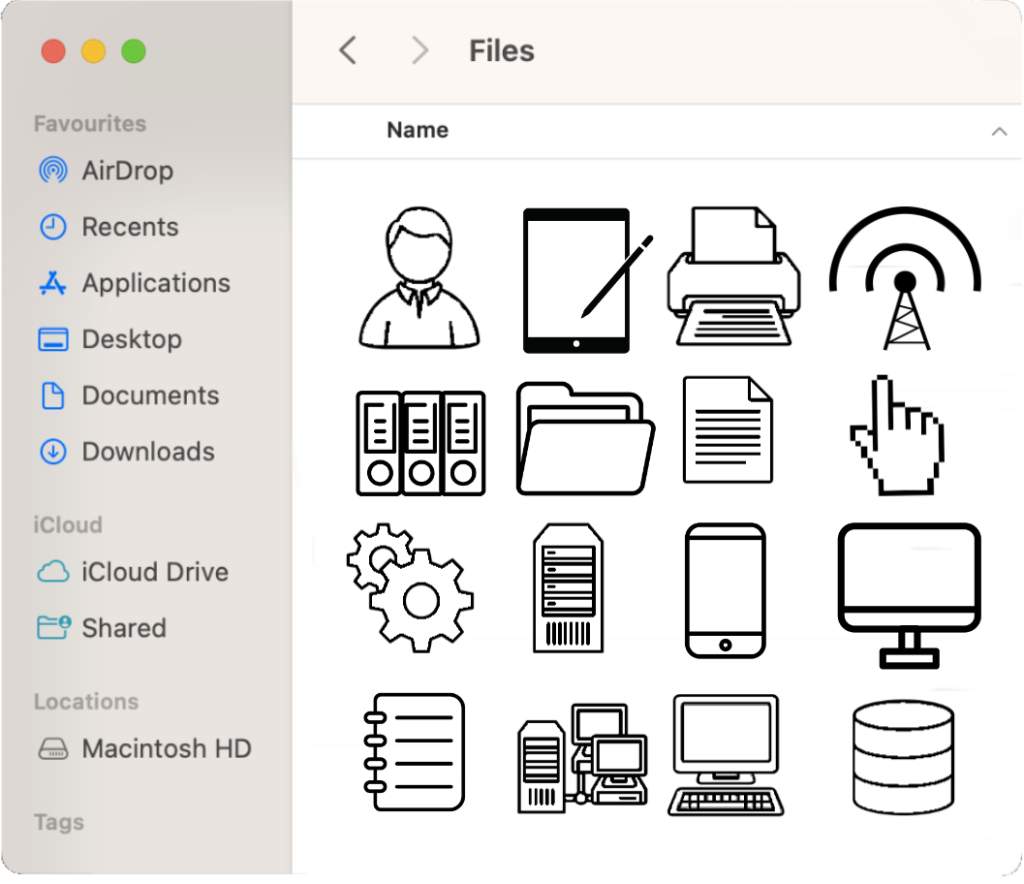The width and height of the screenshot is (1024, 884).
Task: Select the pixelated pointing hand cursor icon
Action: [x=897, y=435]
